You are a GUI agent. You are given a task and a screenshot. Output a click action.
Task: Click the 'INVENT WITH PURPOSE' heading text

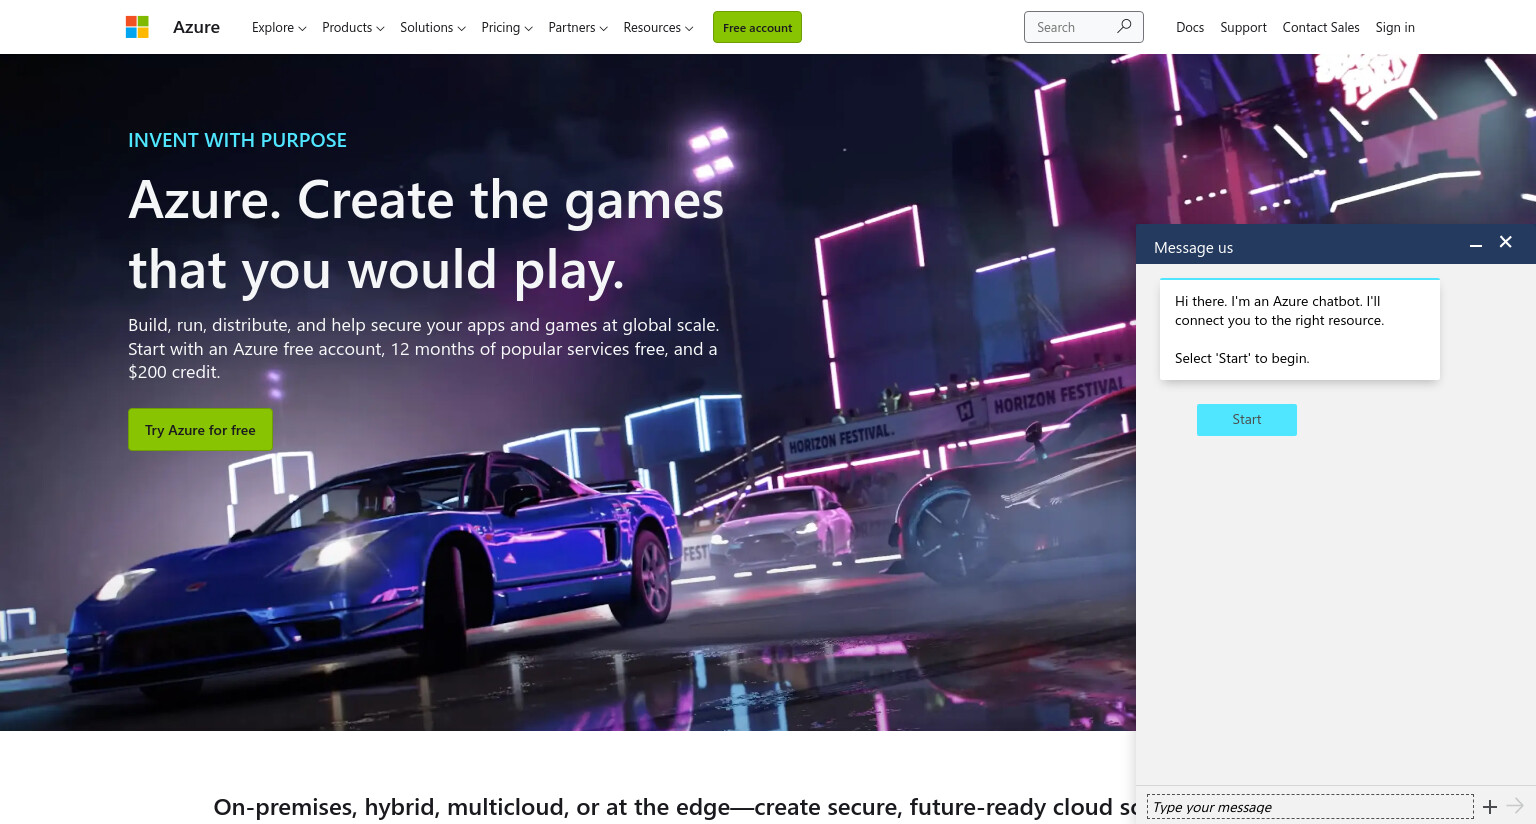point(237,140)
